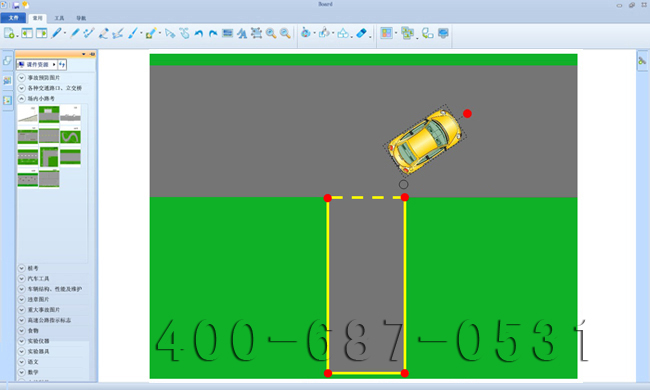650x390 pixels.
Task: Select the S-curve road thumbnail
Action: coord(70,136)
